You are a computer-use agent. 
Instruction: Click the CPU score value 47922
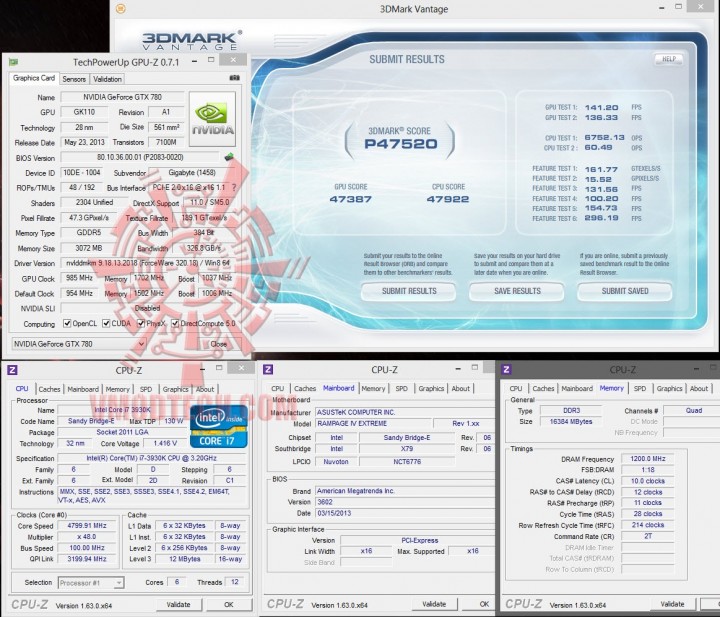click(448, 199)
